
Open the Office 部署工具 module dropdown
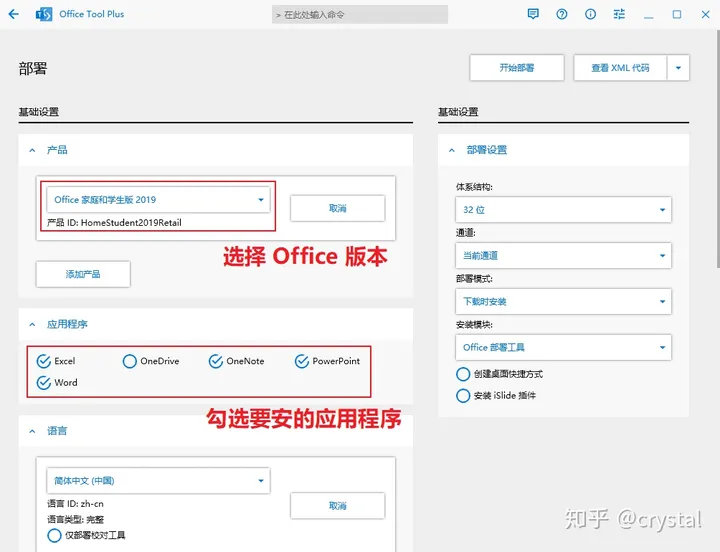(x=563, y=347)
